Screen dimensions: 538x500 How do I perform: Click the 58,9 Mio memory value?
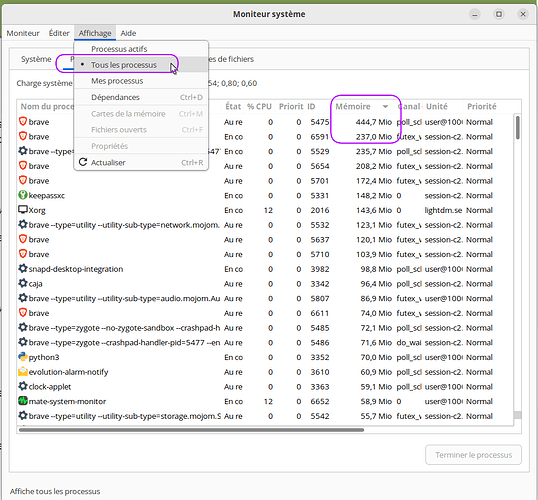[376, 402]
